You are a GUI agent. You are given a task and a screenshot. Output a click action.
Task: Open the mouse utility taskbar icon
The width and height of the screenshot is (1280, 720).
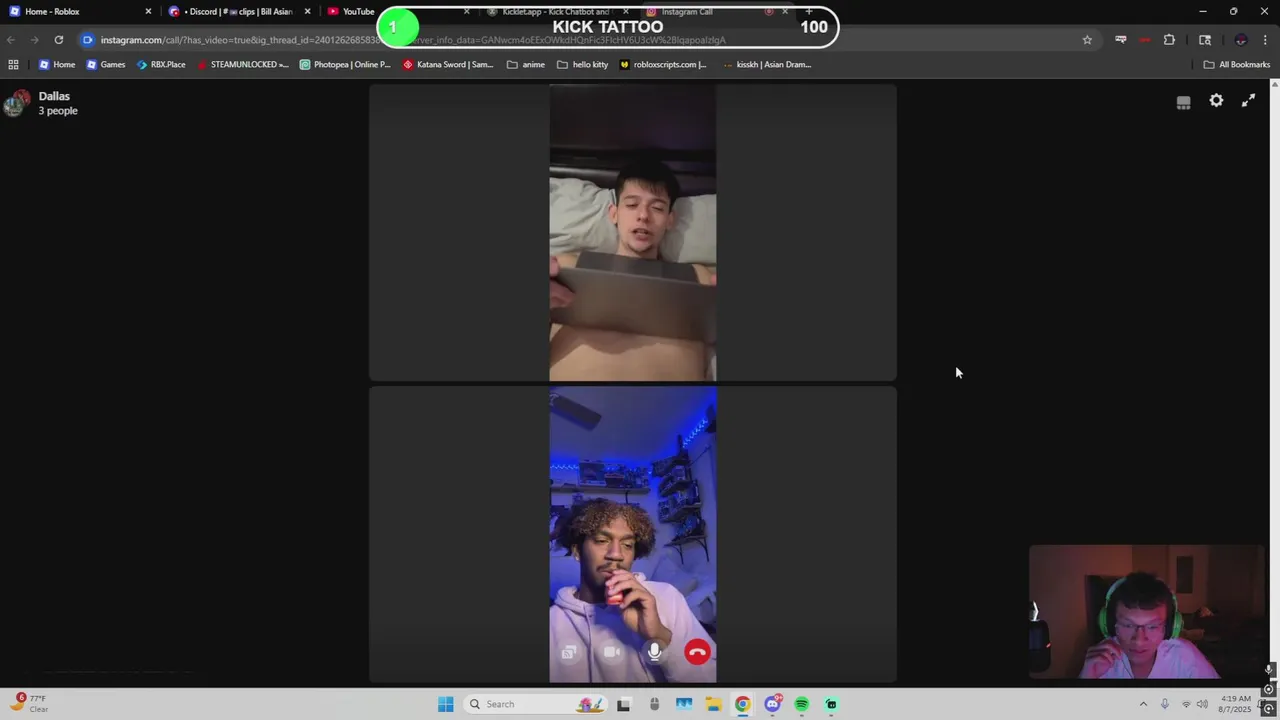(654, 704)
